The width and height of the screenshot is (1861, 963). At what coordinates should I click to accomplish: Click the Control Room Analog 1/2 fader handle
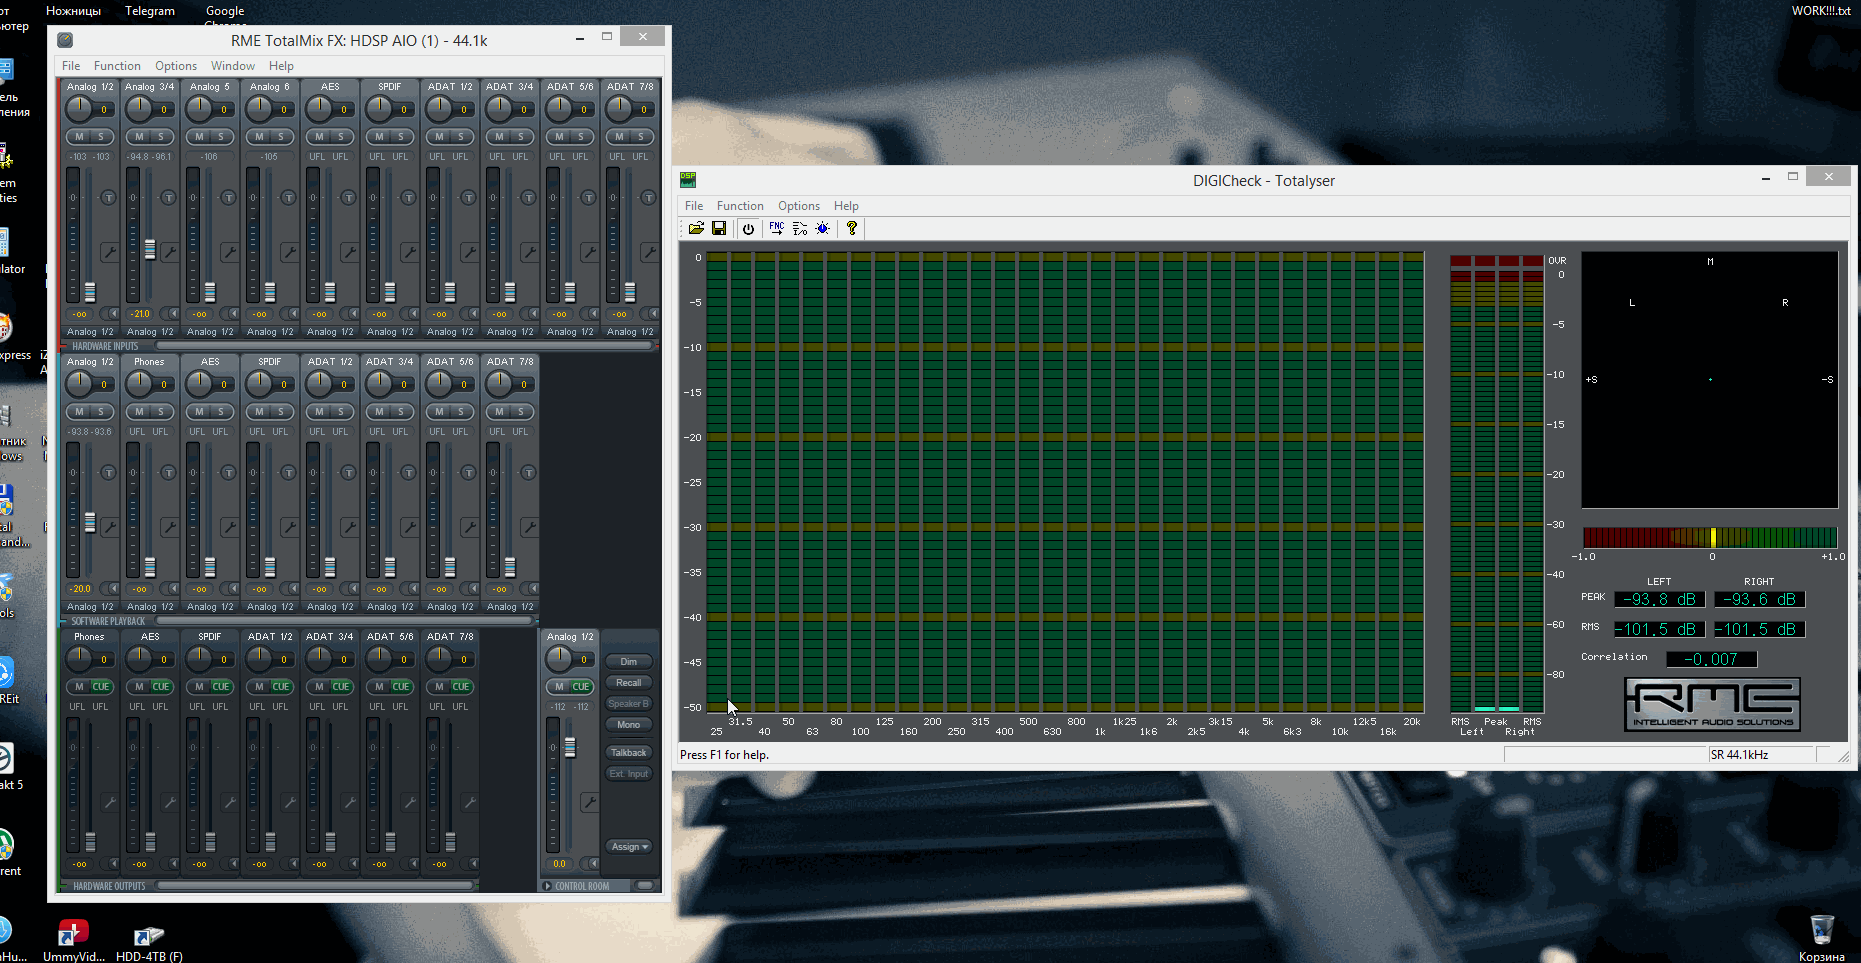(570, 747)
